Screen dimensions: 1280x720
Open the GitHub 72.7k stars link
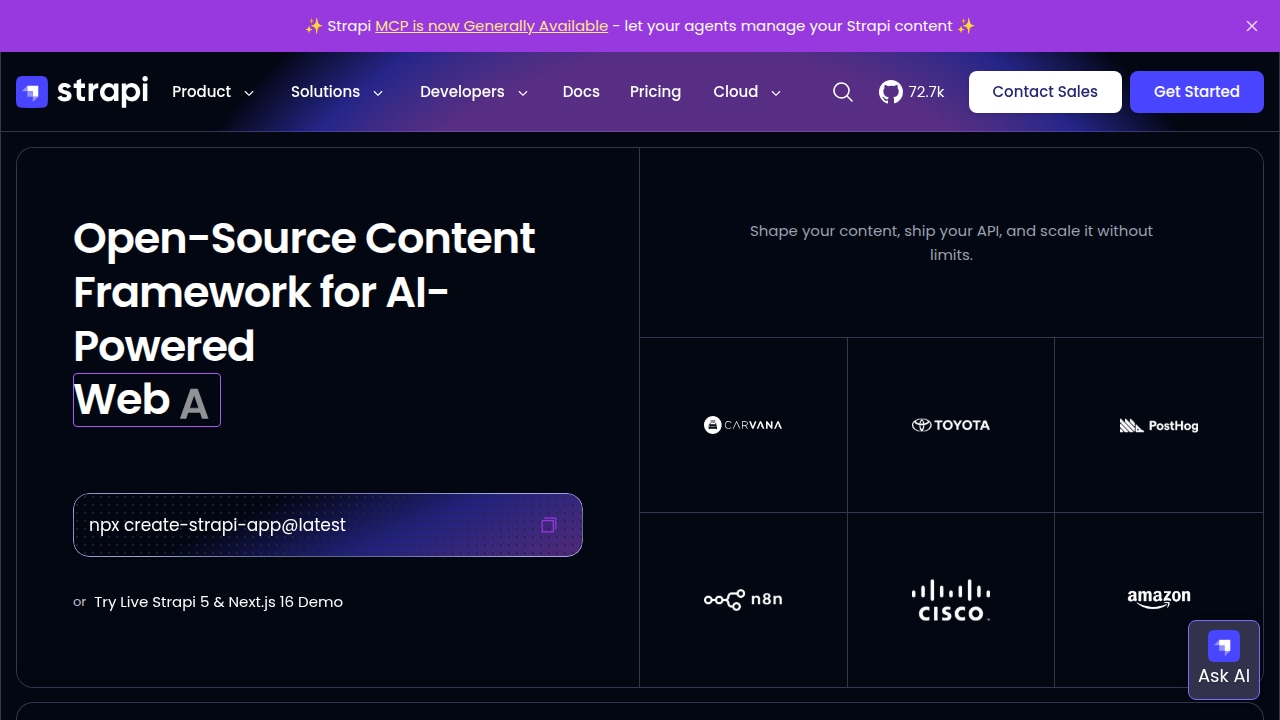[911, 92]
